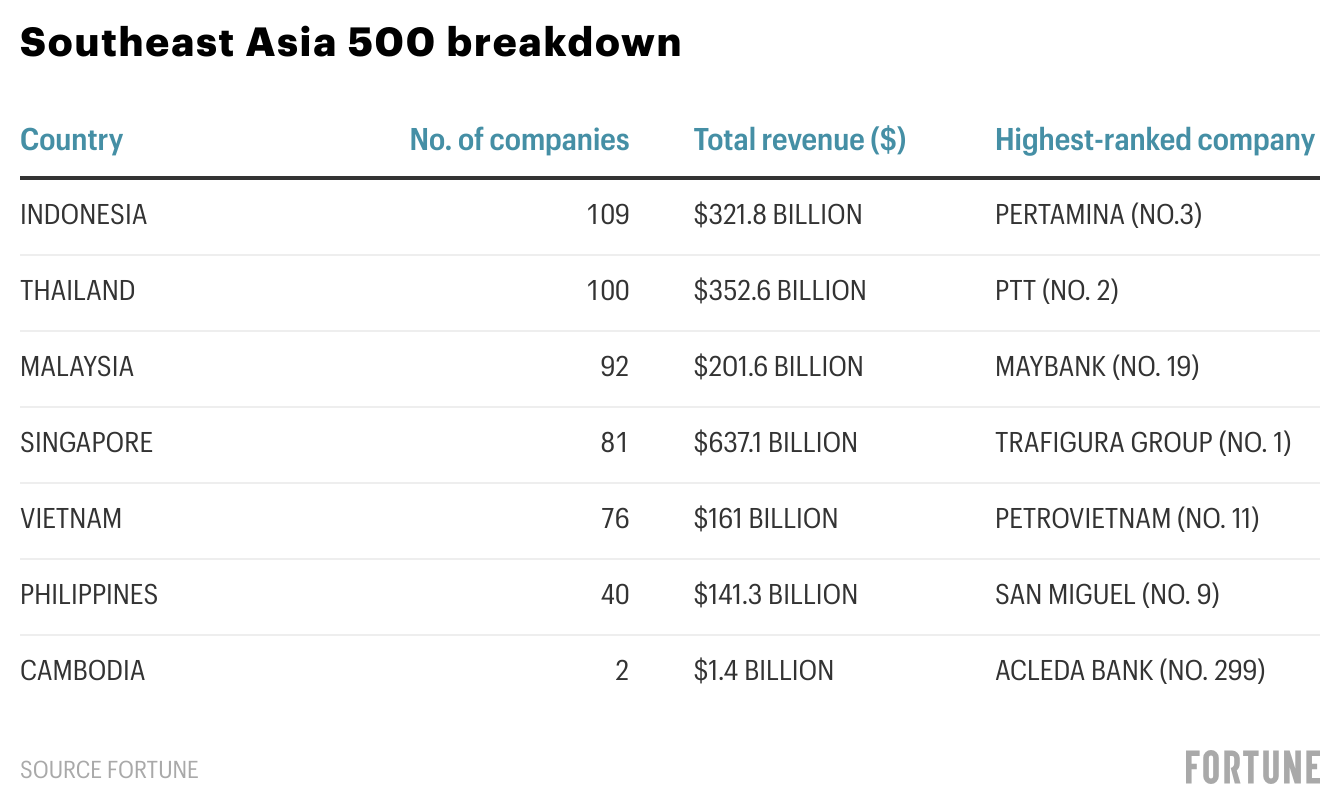This screenshot has height=804, width=1340.
Task: Click Indonesia's 109 companies value
Action: pyautogui.click(x=608, y=215)
